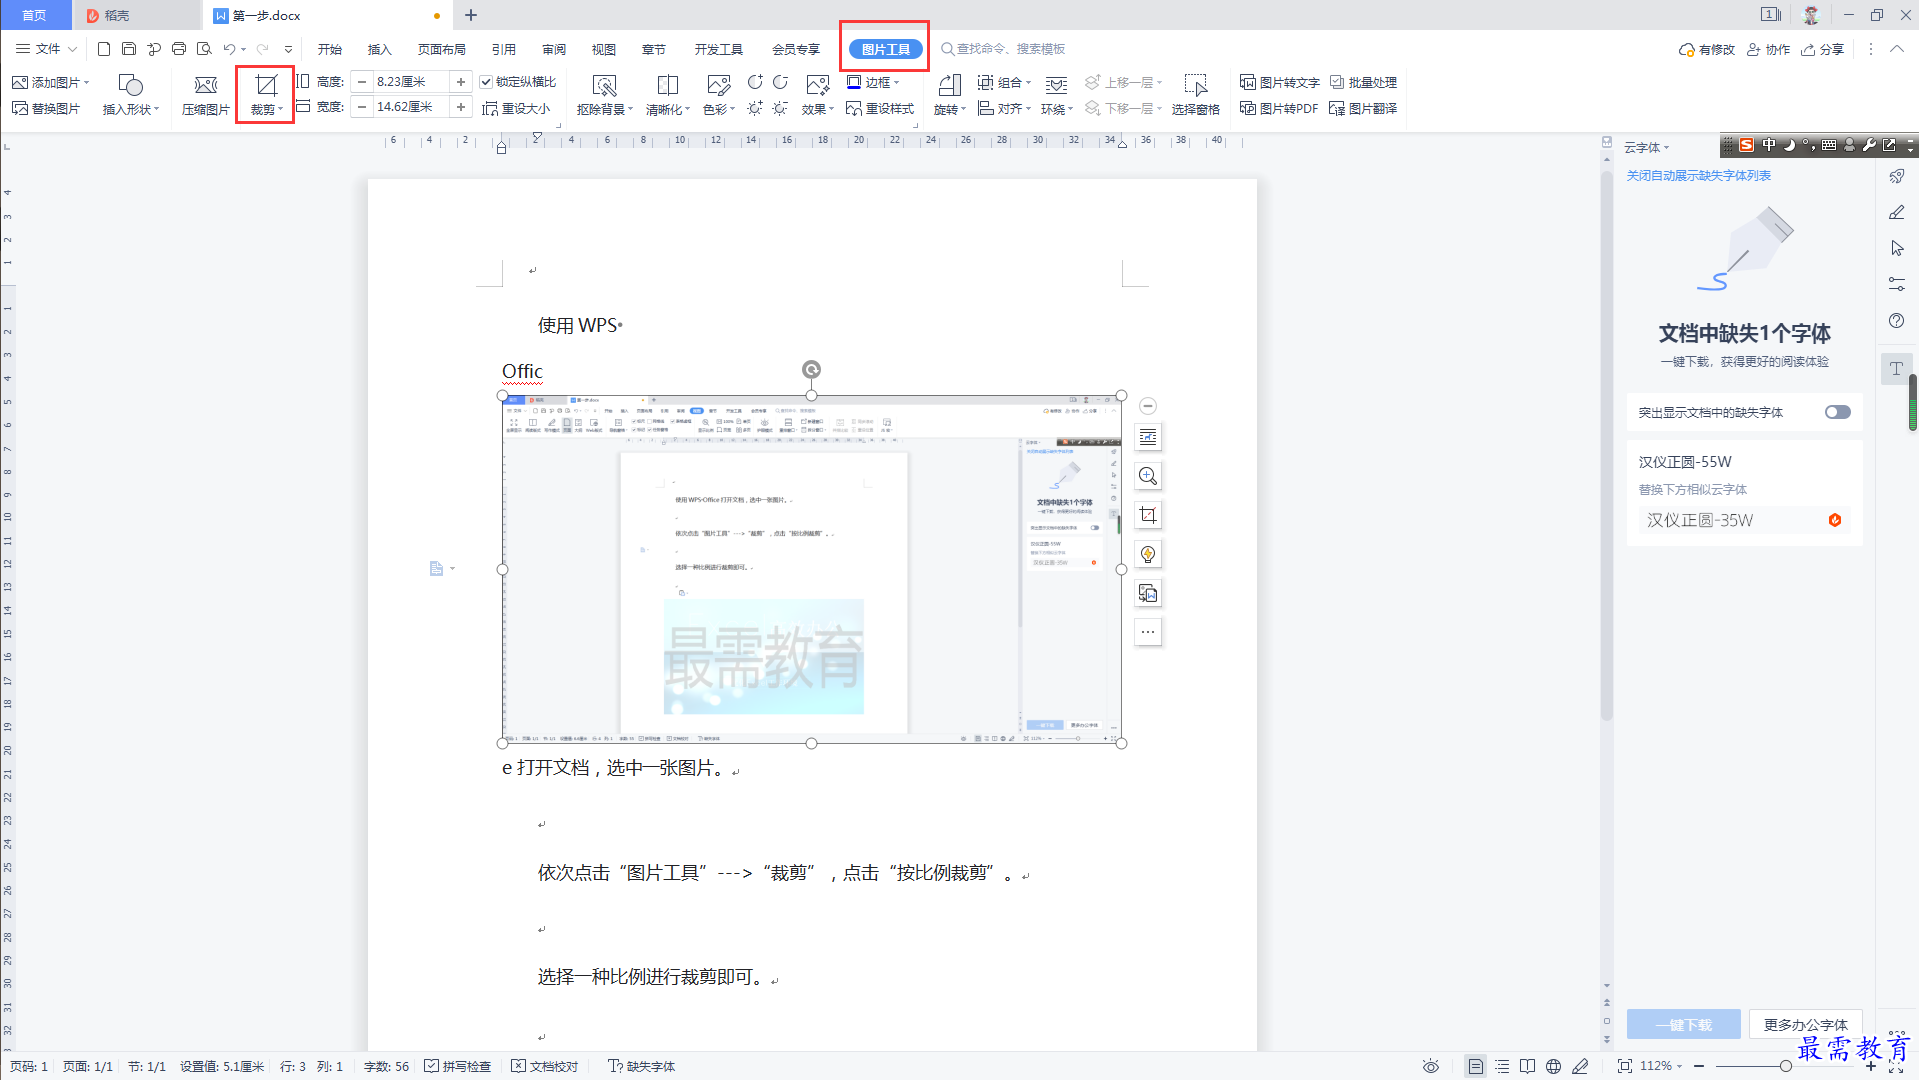Image resolution: width=1919 pixels, height=1080 pixels.
Task: Click Compress Picture (压缩图片) icon
Action: tap(205, 85)
